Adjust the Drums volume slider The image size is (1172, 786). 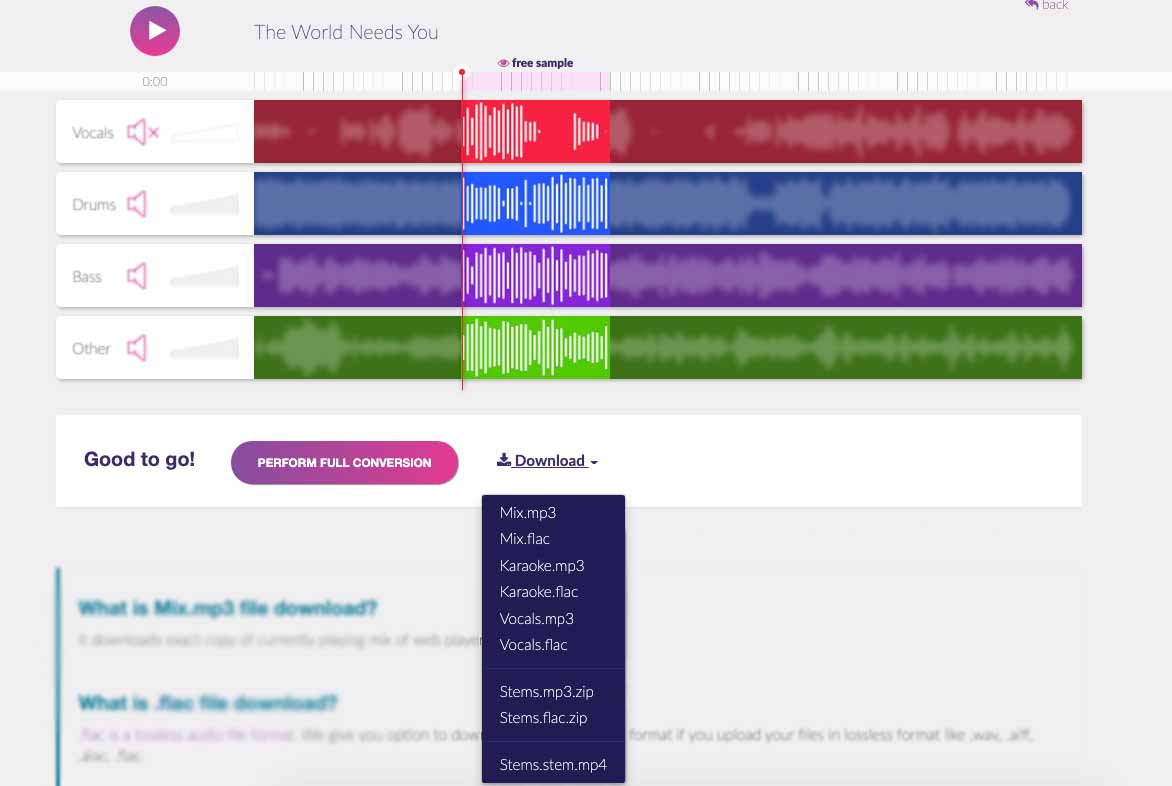204,205
